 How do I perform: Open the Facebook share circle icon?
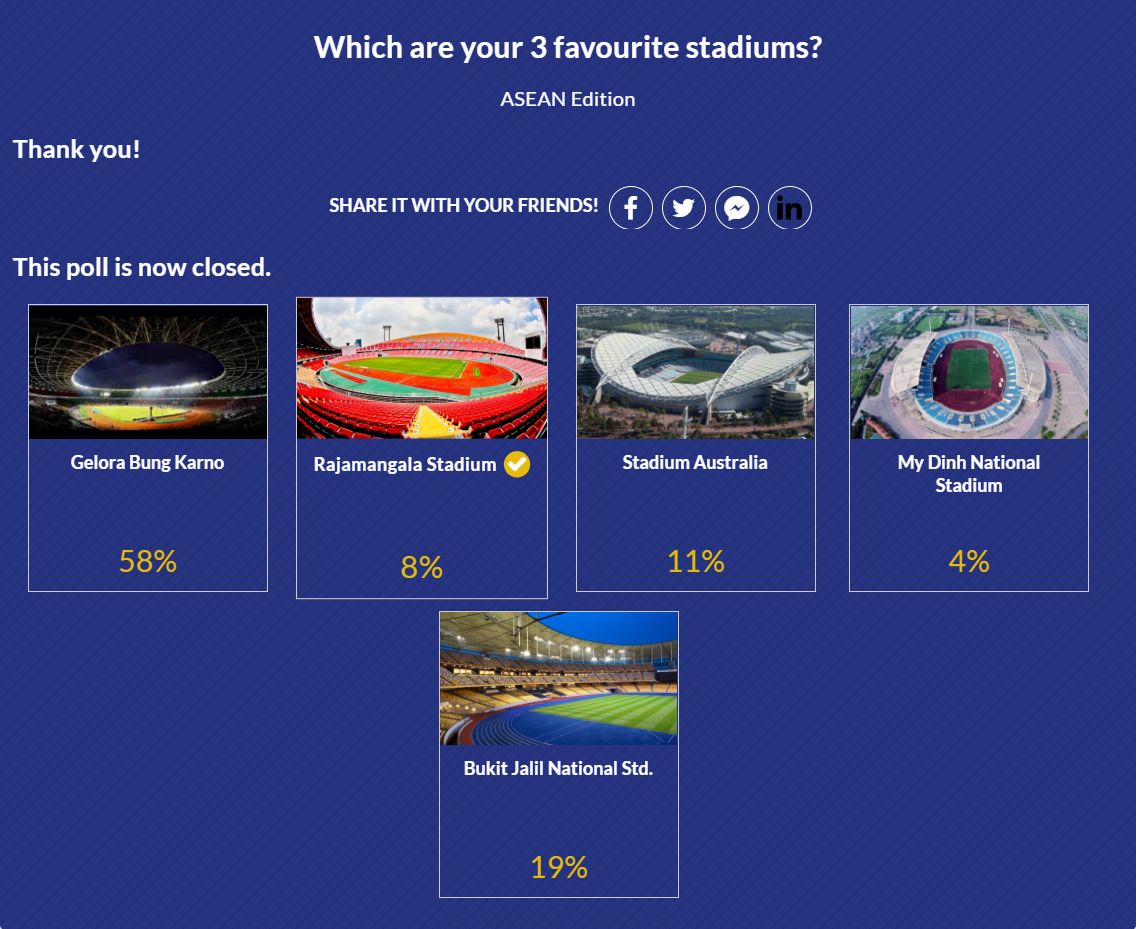pos(631,207)
